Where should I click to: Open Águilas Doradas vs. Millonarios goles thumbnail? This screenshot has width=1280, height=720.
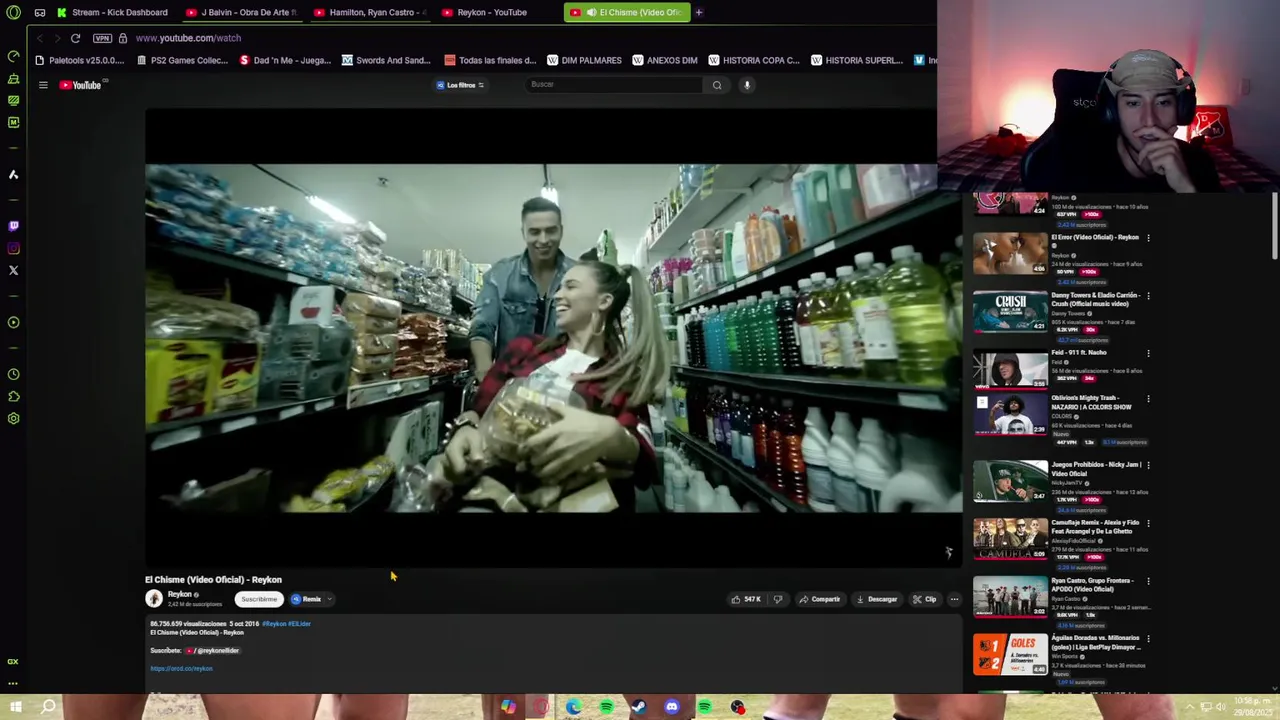[1010, 654]
